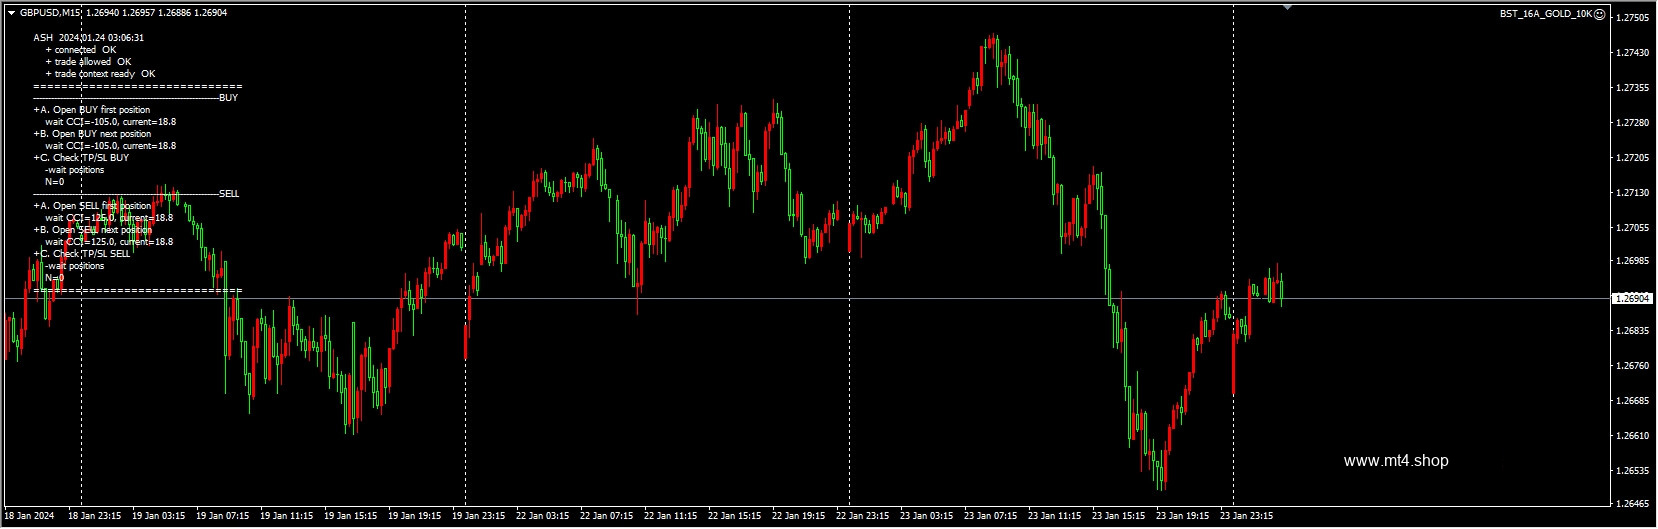Screen dimensions: 1658x529
Task: Click '+C. Check TP/SL SELL' text
Action: (82, 254)
